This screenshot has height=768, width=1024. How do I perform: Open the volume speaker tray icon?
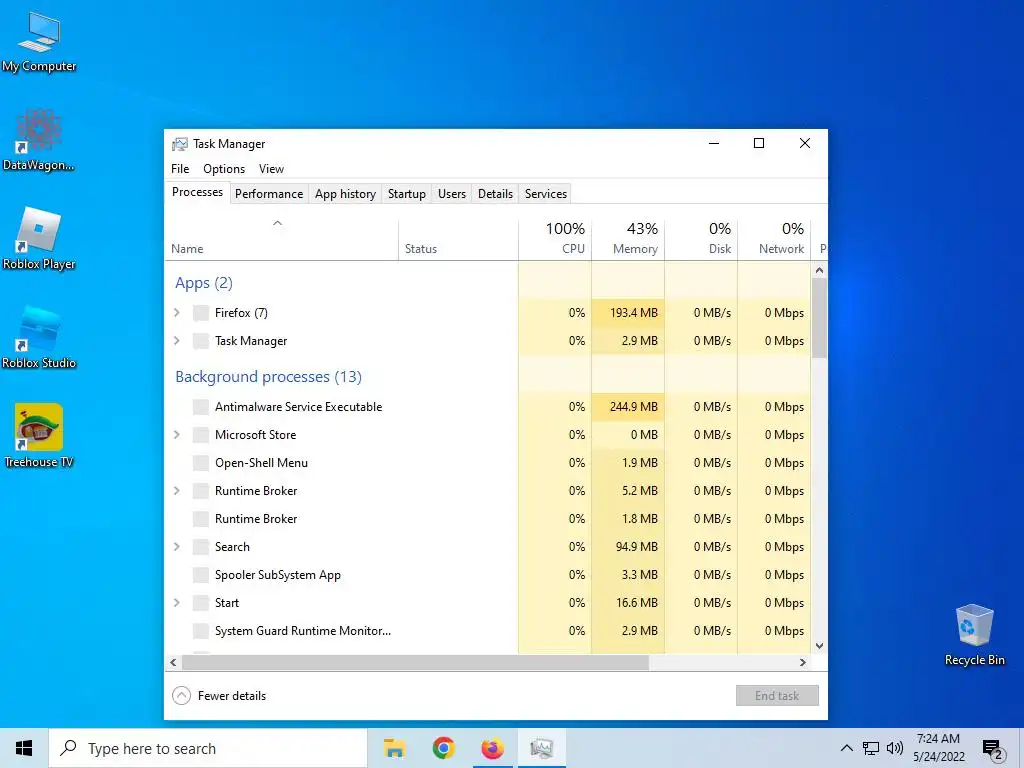tap(895, 748)
